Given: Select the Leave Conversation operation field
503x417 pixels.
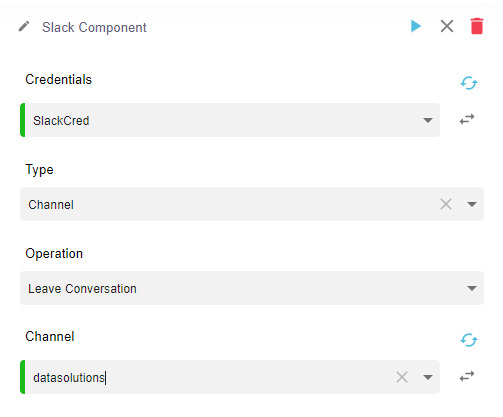Looking at the screenshot, I should (252, 288).
